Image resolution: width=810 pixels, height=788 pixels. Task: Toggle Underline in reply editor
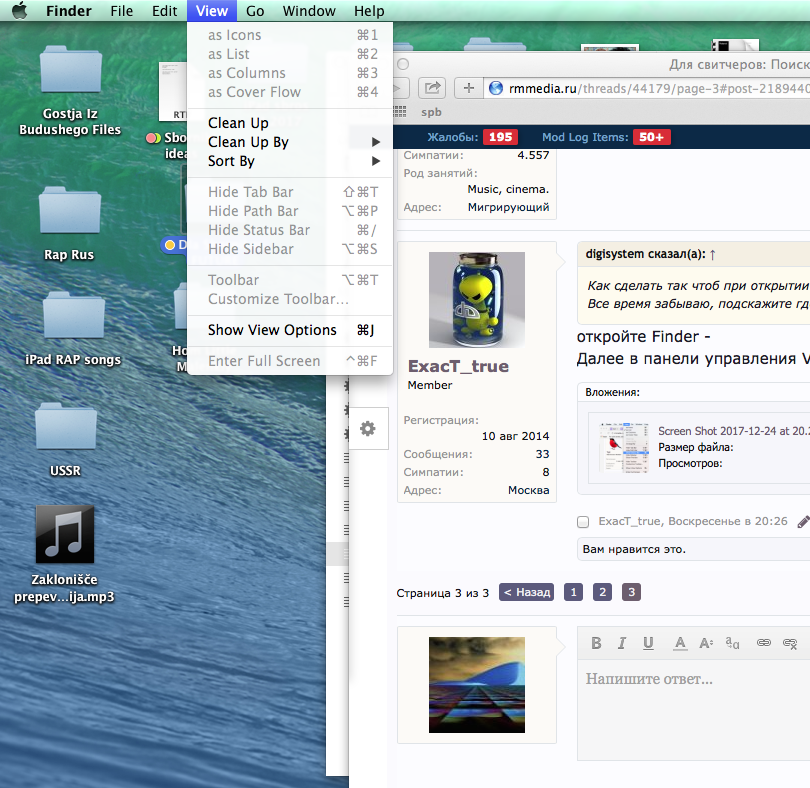pyautogui.click(x=648, y=643)
